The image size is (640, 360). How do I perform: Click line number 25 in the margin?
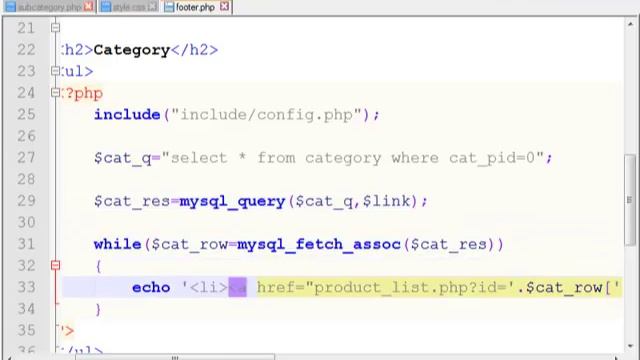point(26,114)
